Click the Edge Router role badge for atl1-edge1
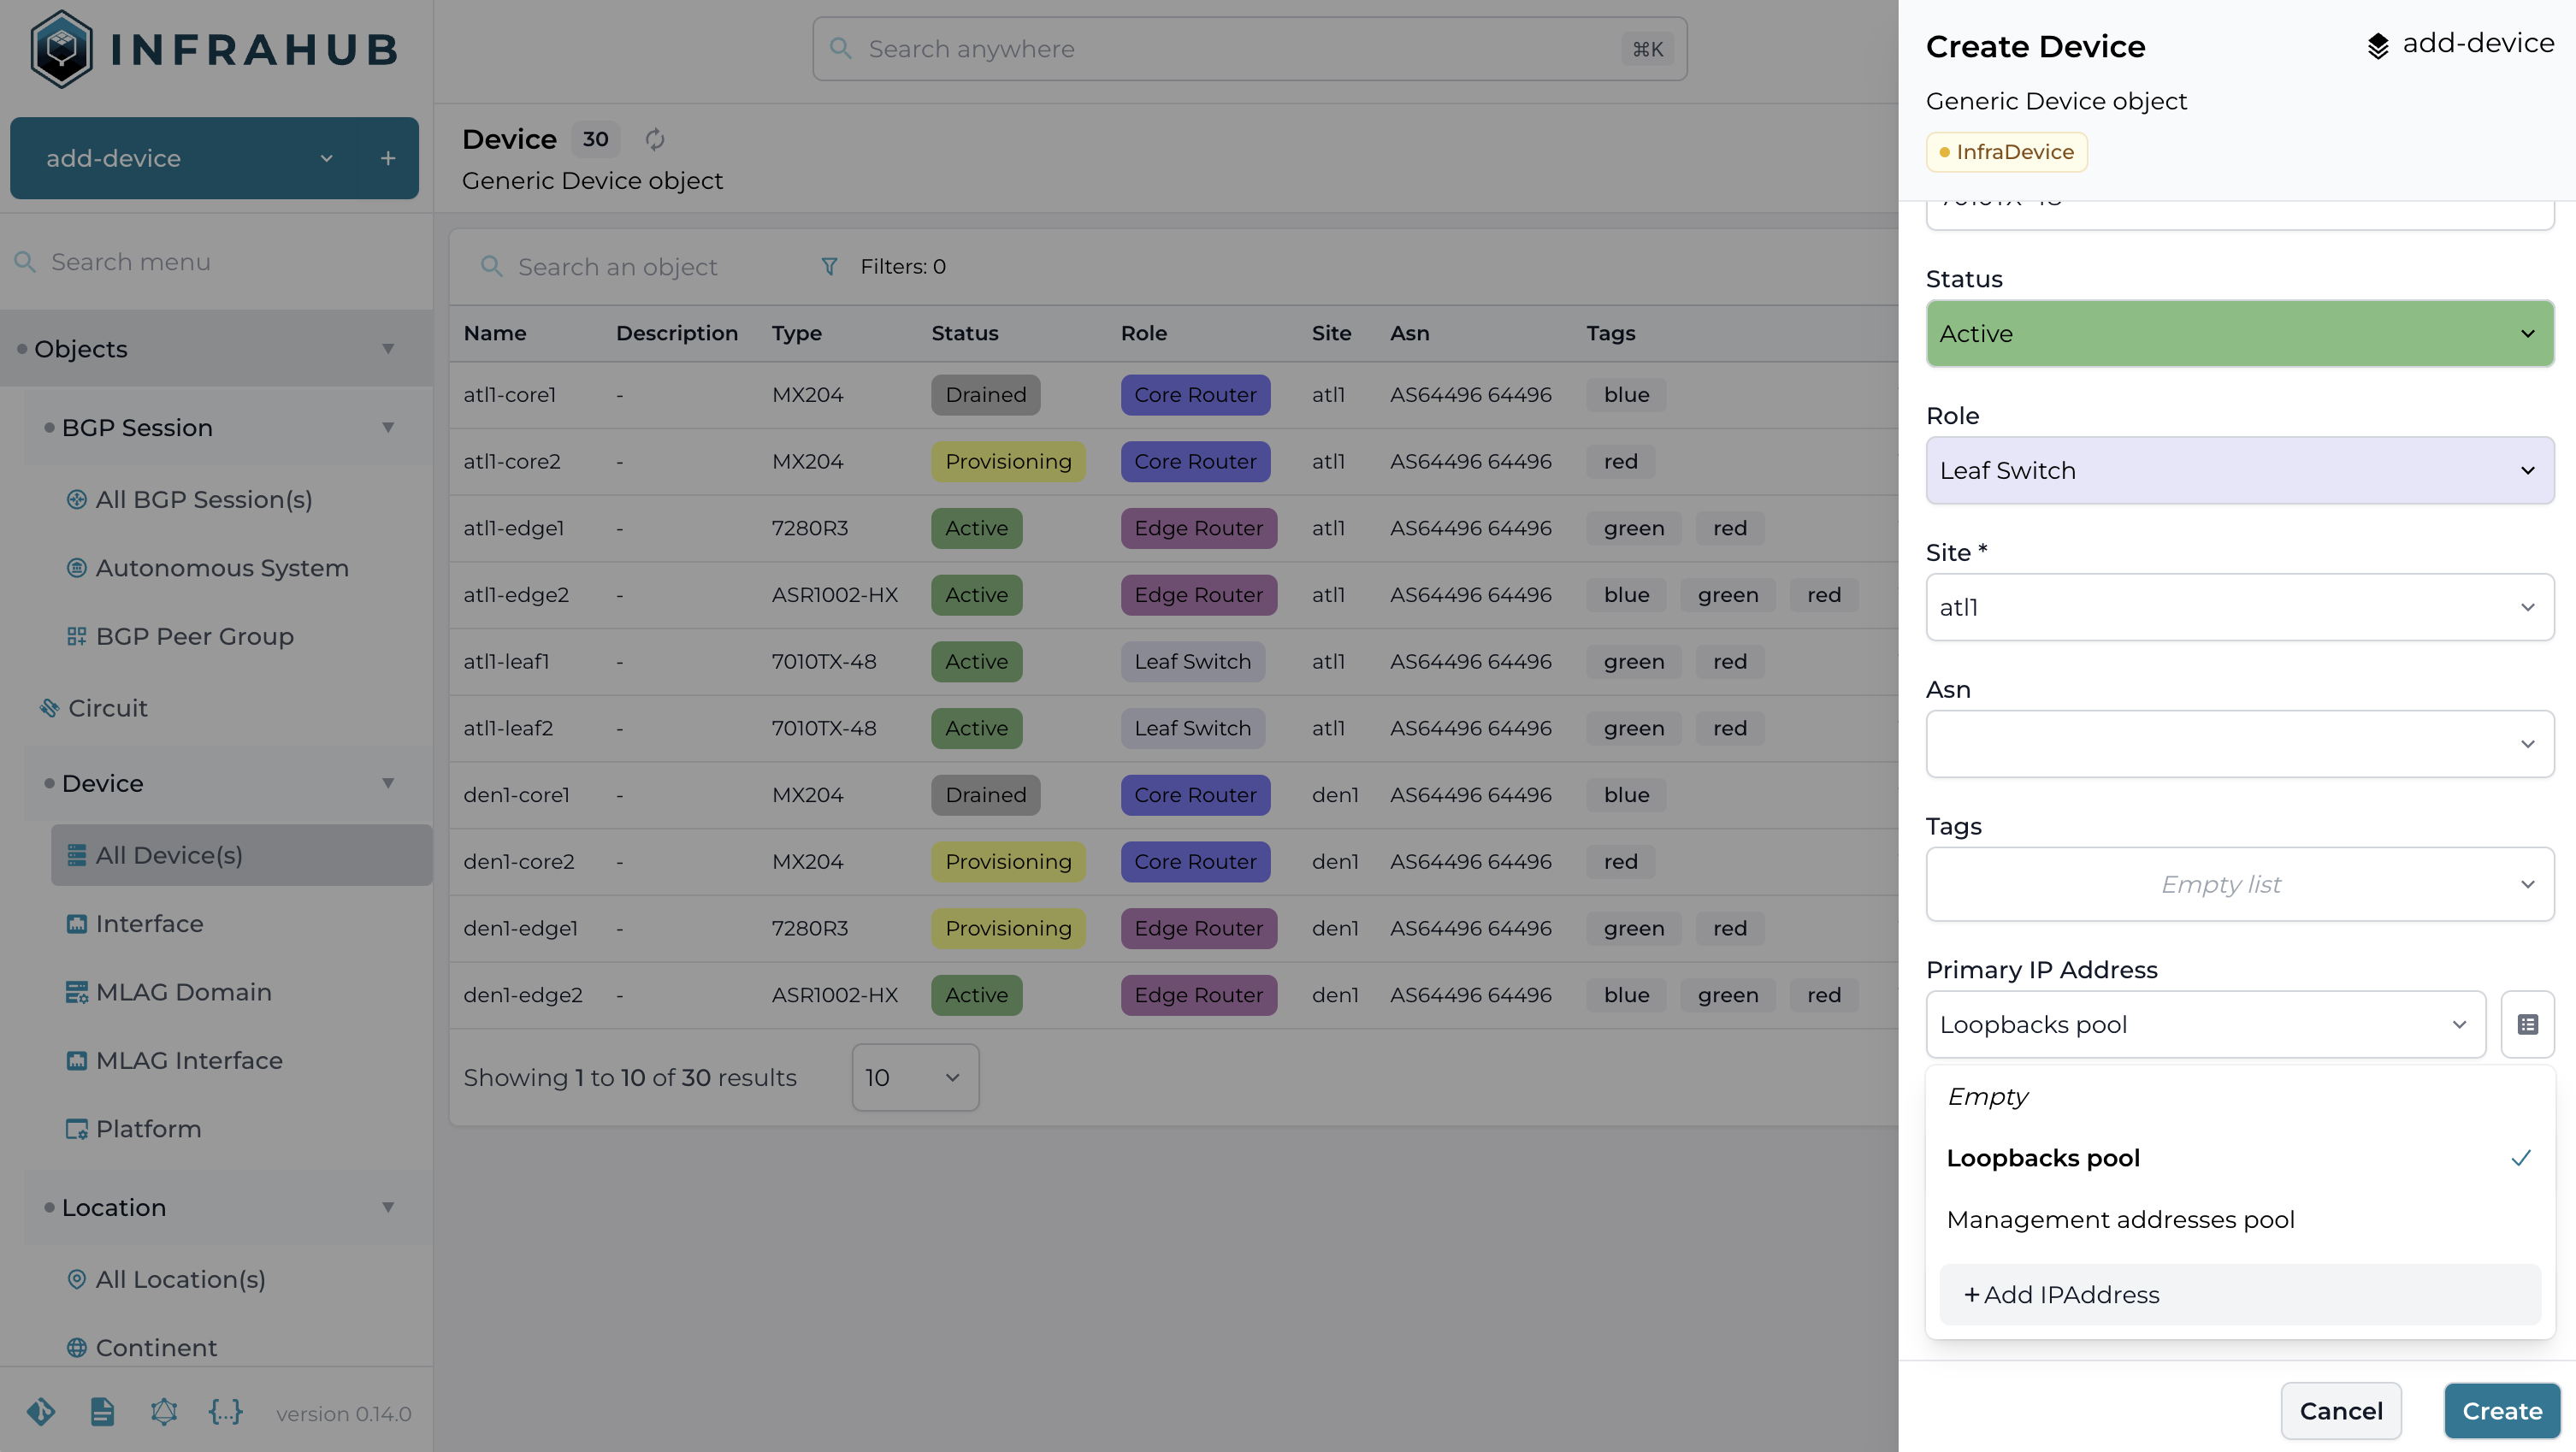Screen dimensions: 2576x1452 (x=1198, y=528)
